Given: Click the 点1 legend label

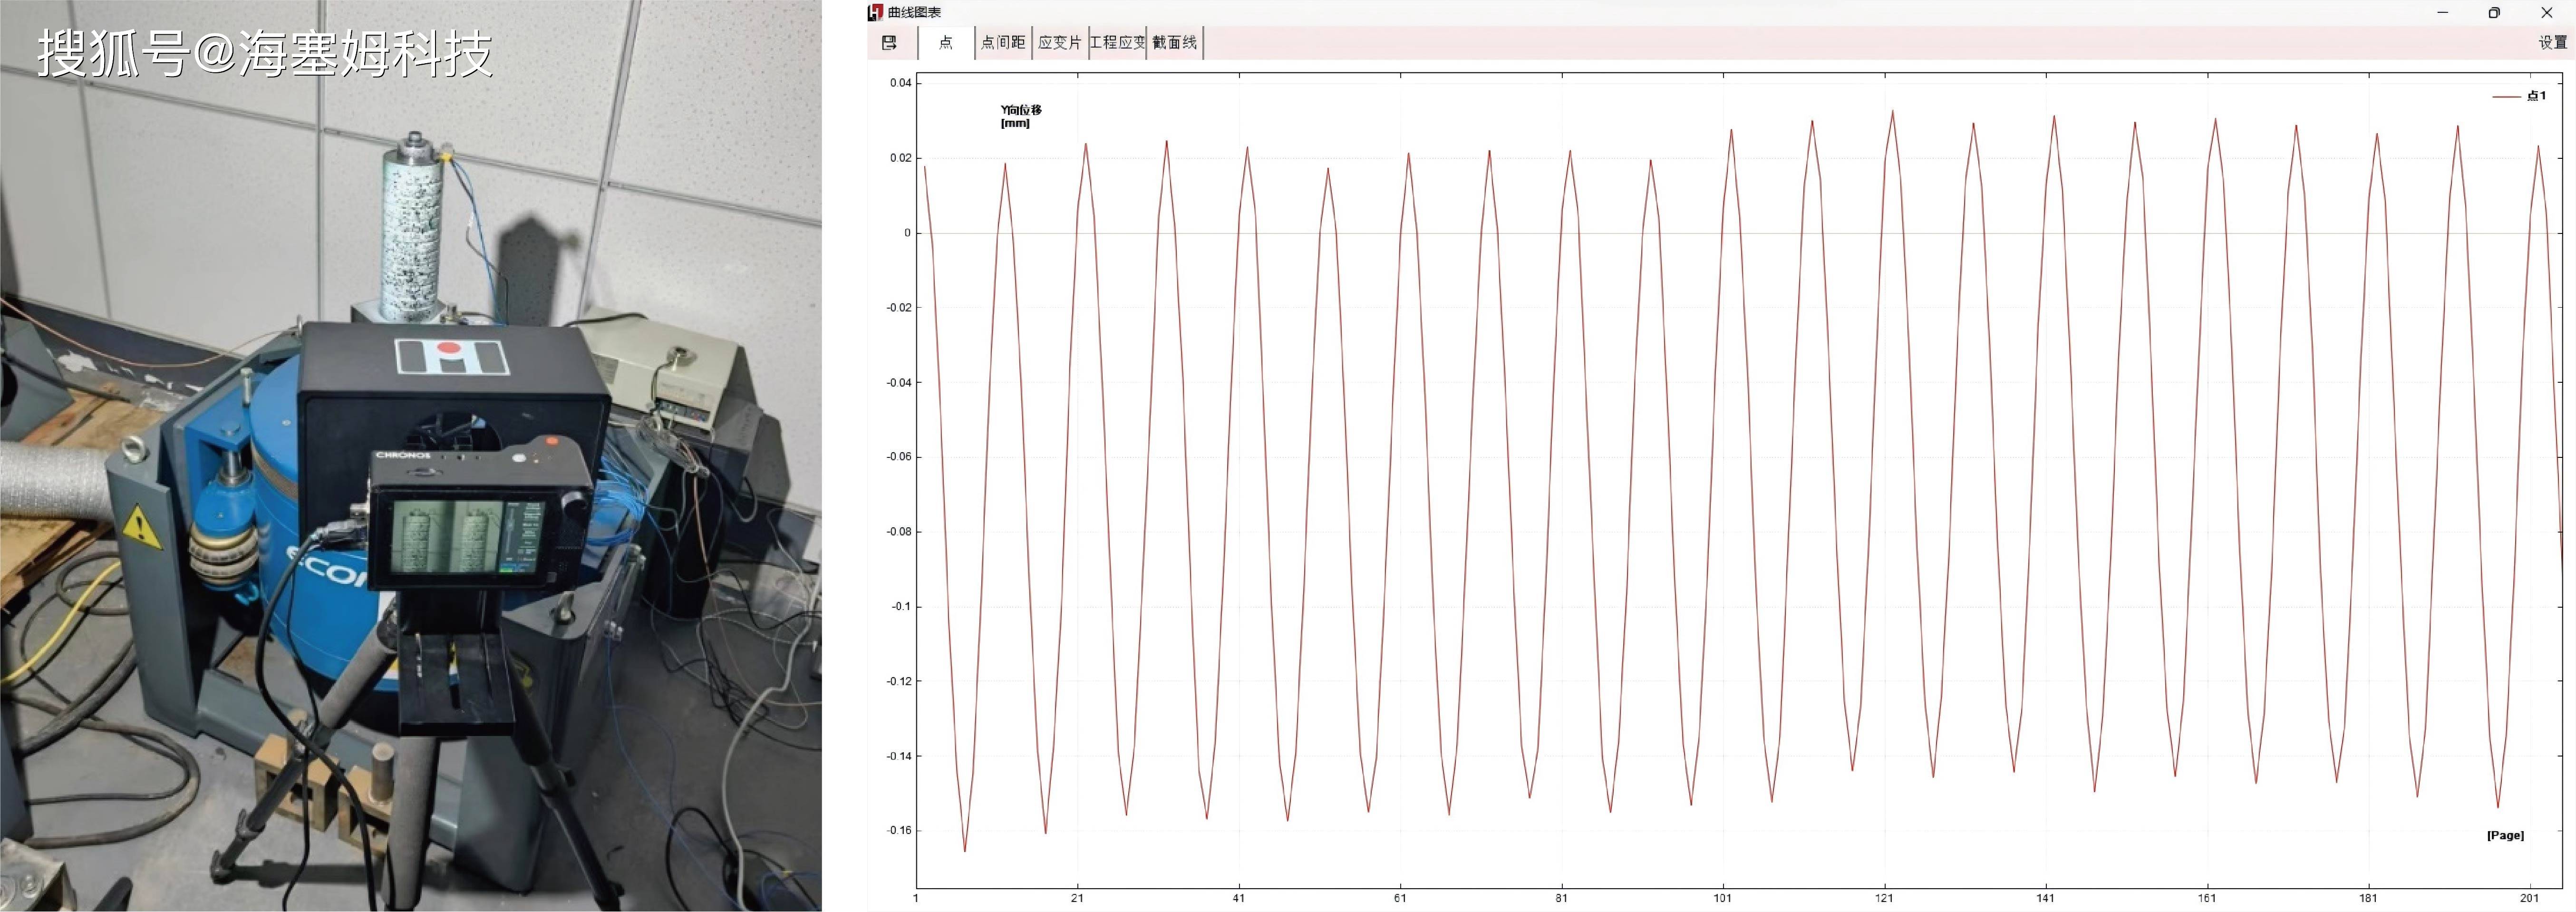Looking at the screenshot, I should tap(2536, 96).
